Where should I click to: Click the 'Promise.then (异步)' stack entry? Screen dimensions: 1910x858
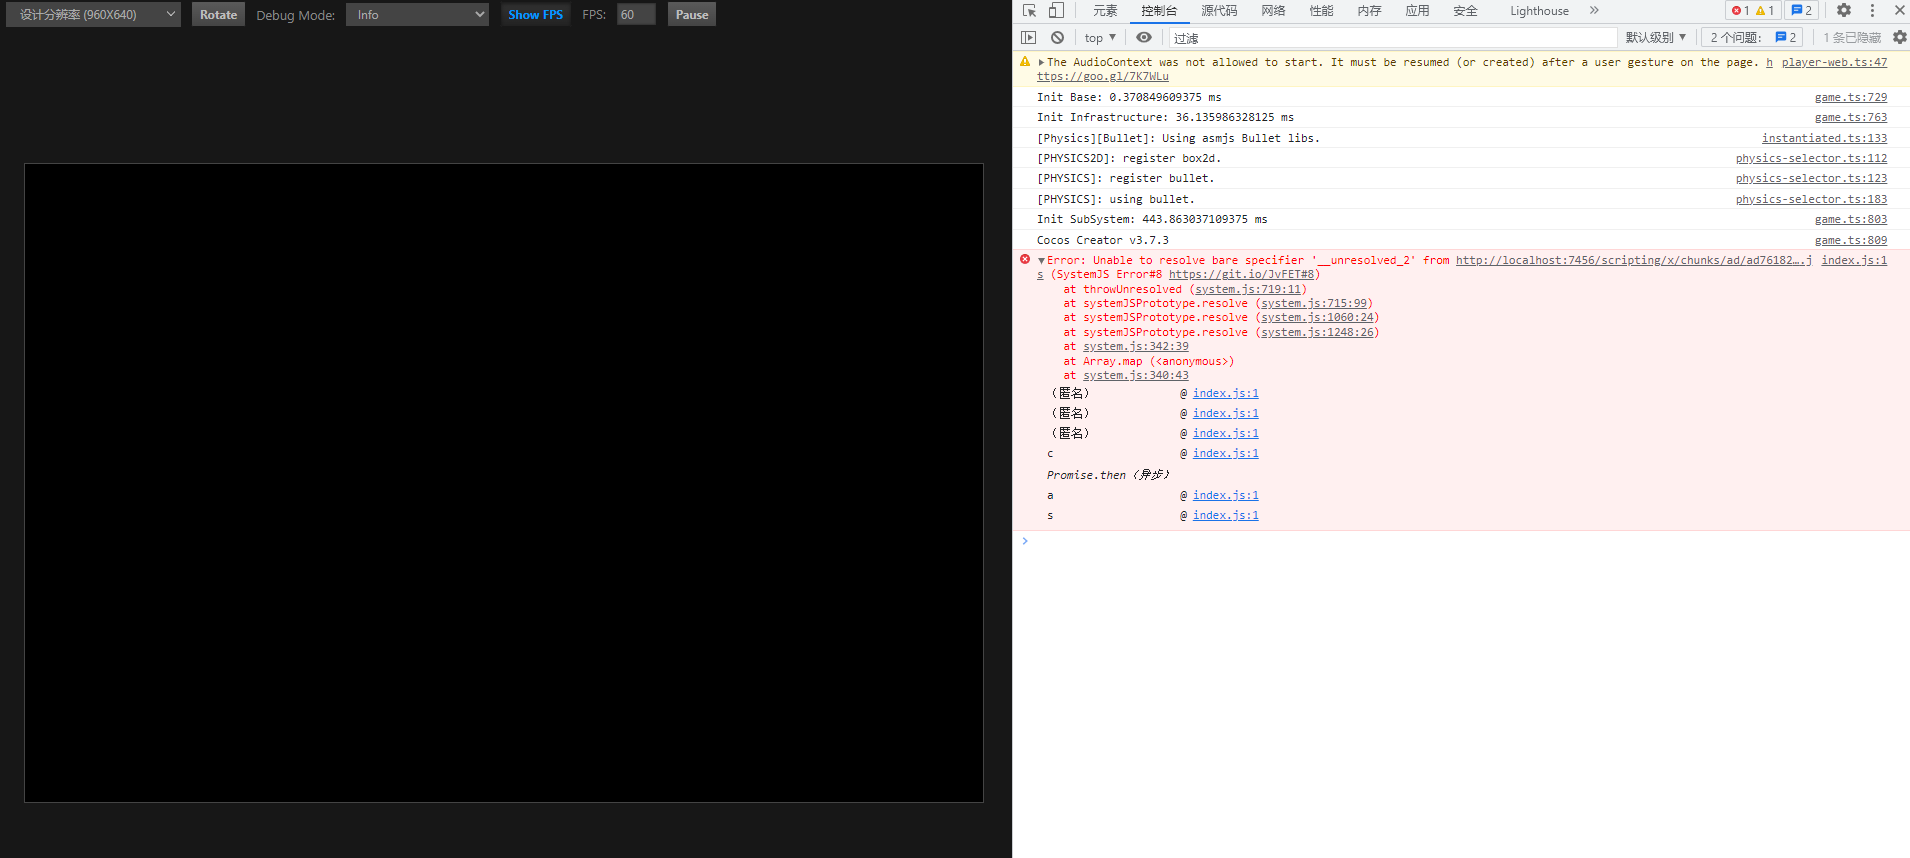point(1108,475)
